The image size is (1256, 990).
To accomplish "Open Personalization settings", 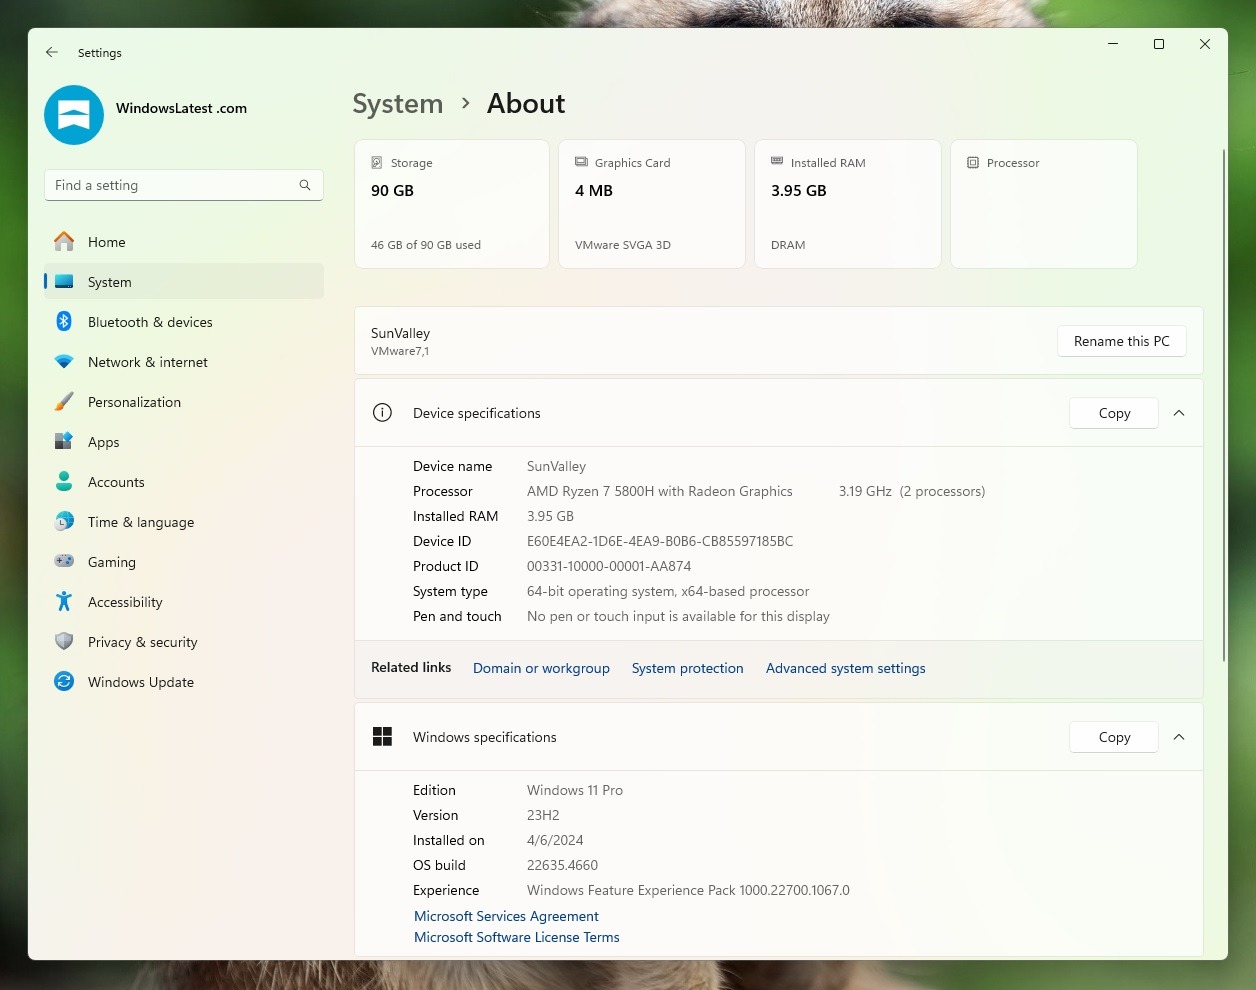I will pos(135,402).
